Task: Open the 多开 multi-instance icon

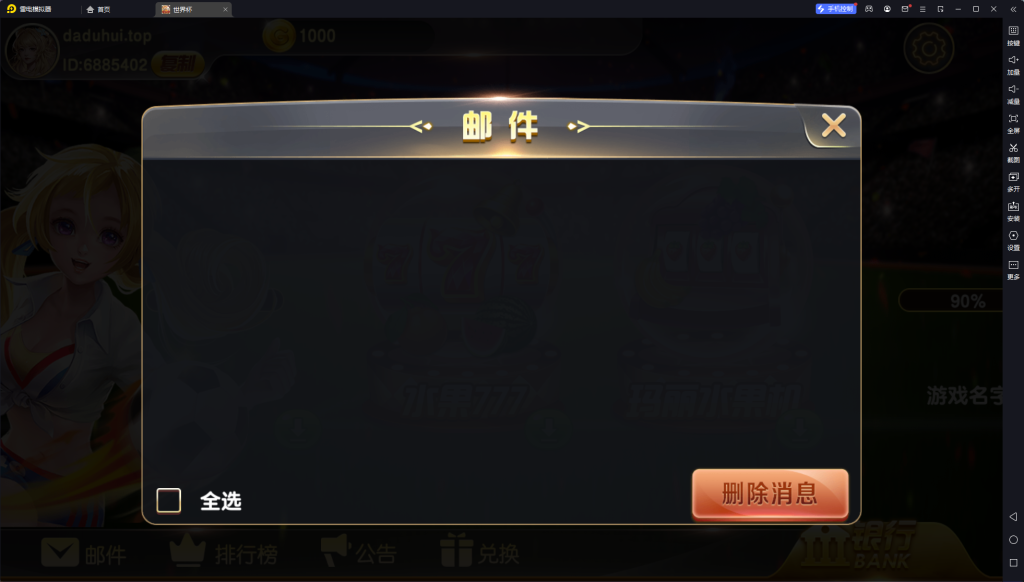Action: [x=1013, y=182]
